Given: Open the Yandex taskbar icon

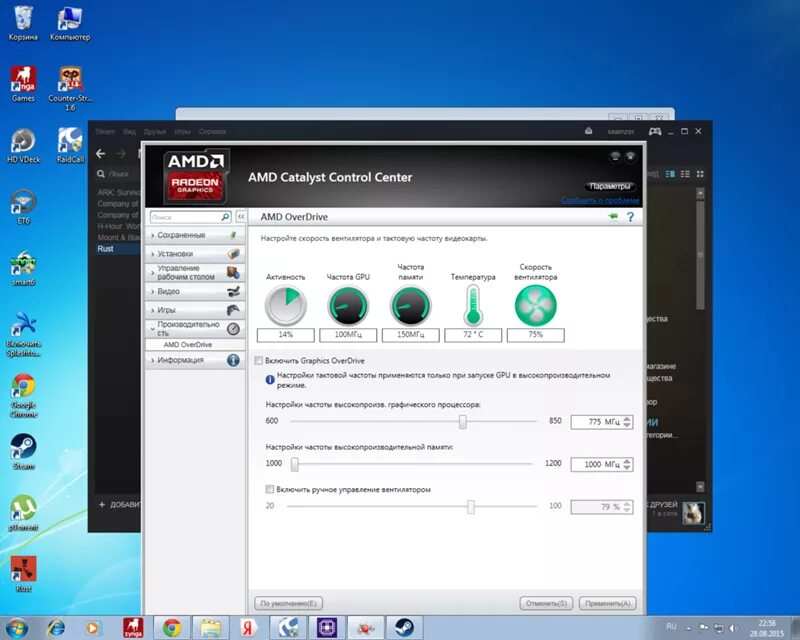Looking at the screenshot, I should (248, 627).
